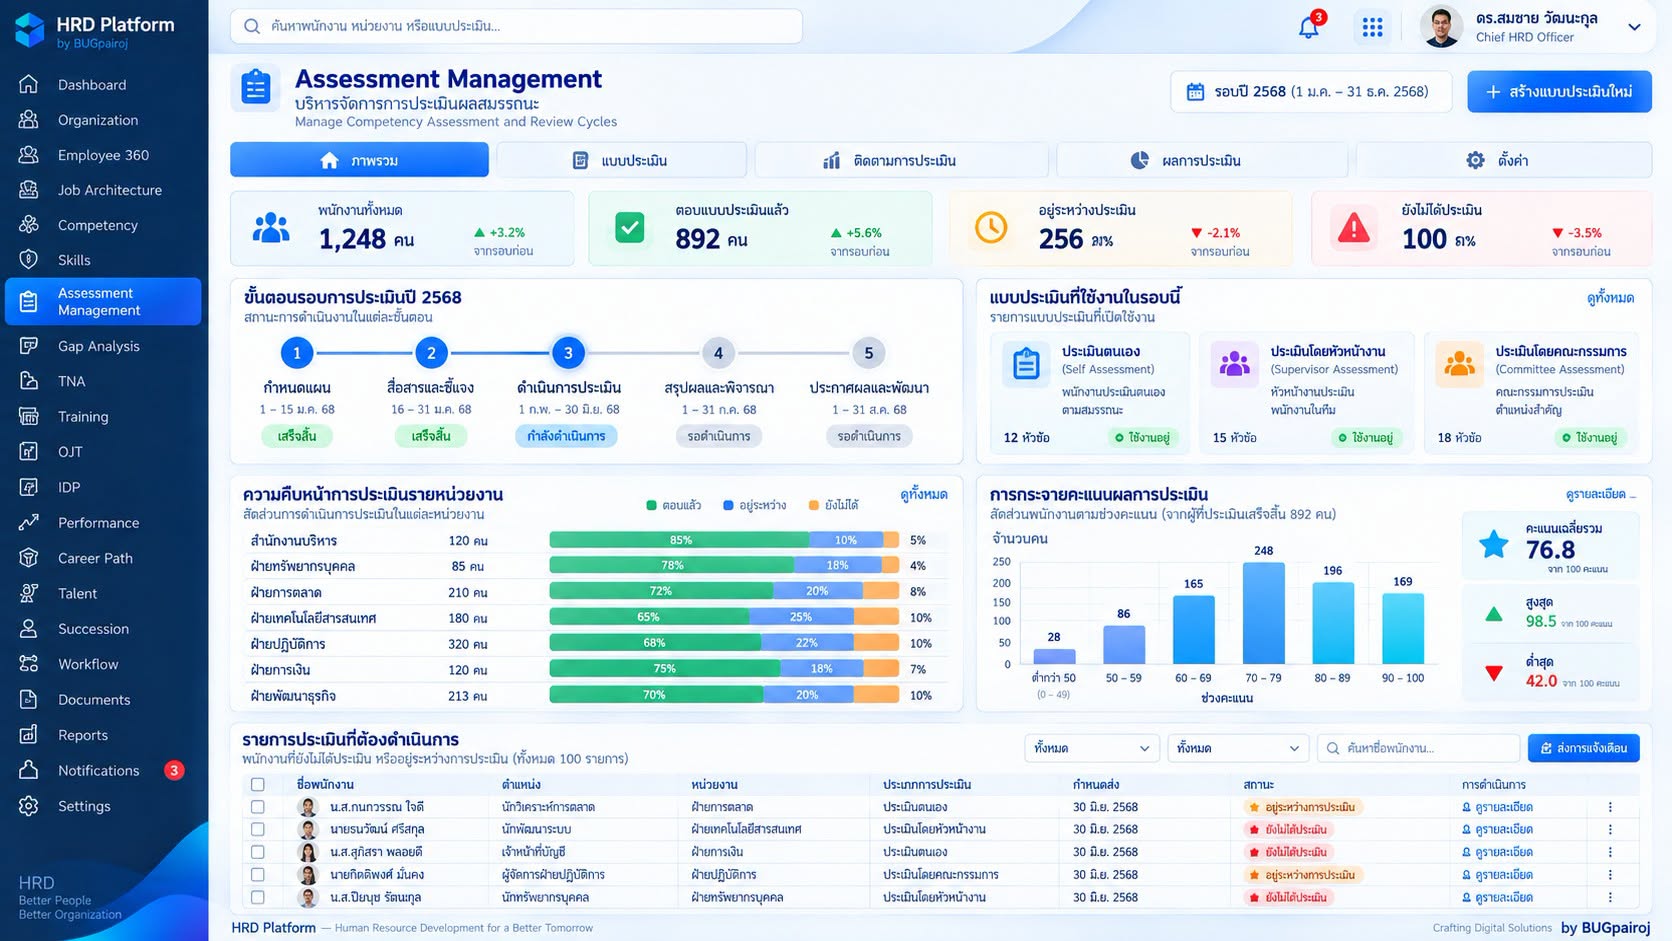Check the row for นายกิตติพงศ์ มั่นคง

[x=258, y=874]
